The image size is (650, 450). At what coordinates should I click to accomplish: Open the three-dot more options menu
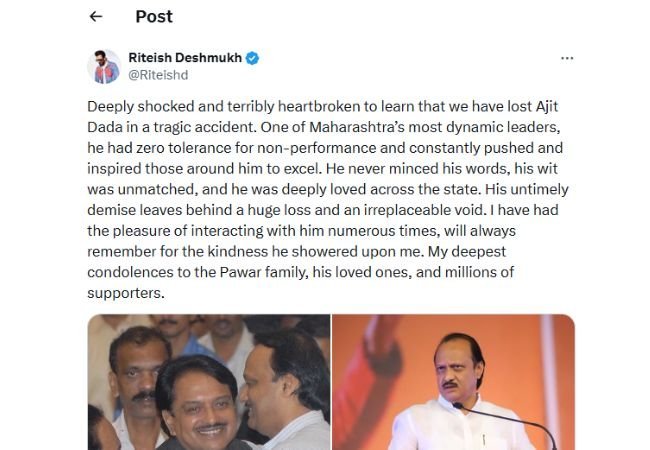pos(567,59)
